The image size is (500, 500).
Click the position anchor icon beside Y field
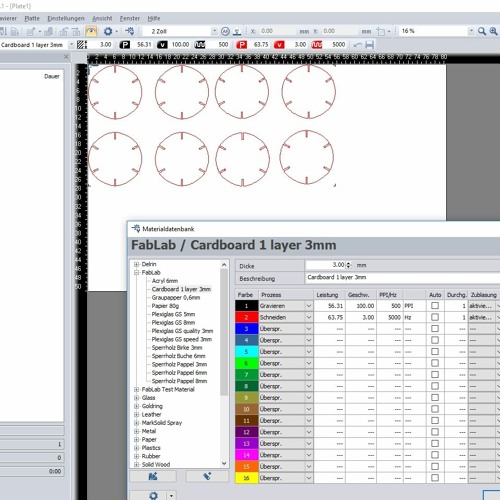pos(381,32)
